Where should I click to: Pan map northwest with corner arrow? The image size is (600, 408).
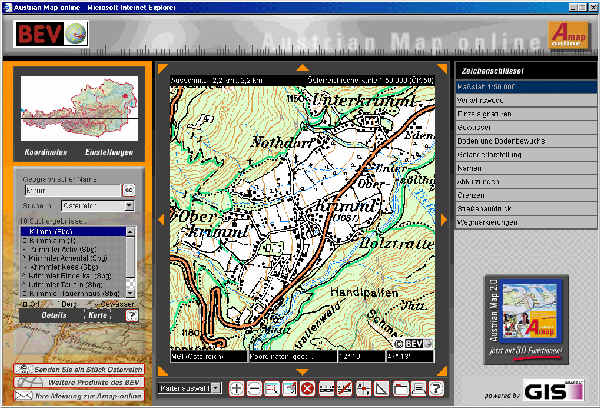[162, 69]
